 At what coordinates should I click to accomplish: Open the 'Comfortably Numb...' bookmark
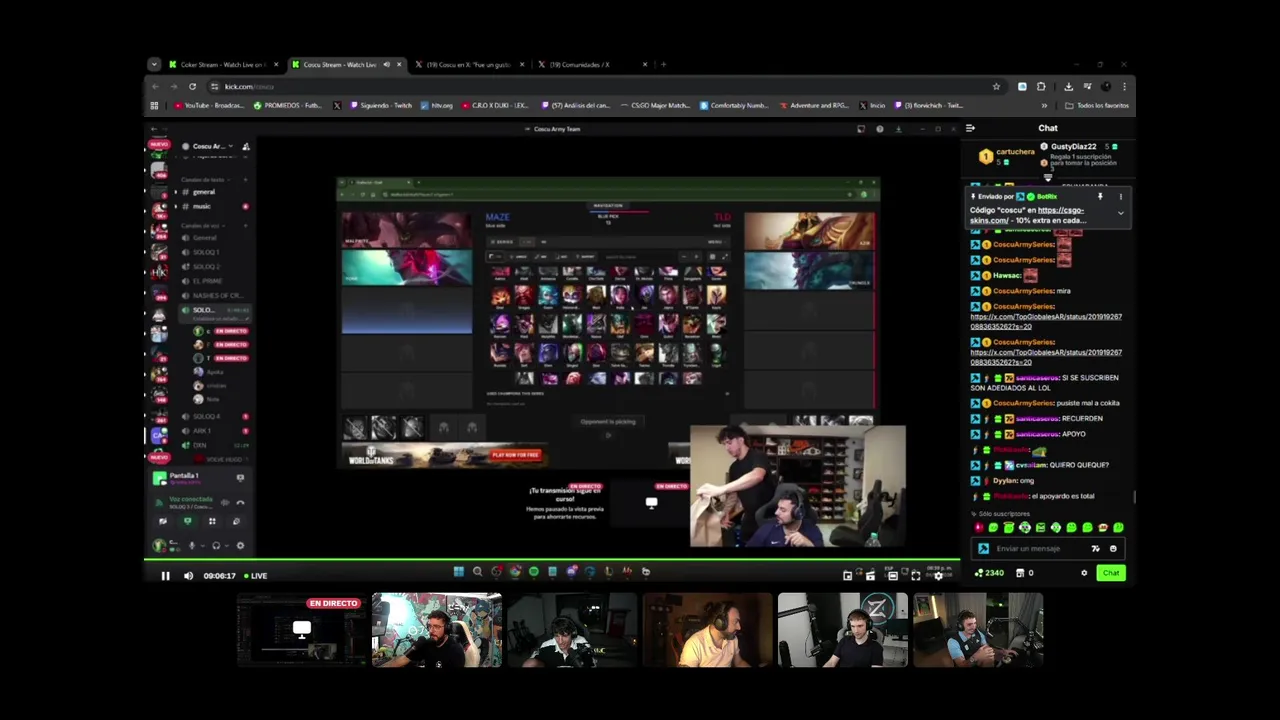click(734, 105)
